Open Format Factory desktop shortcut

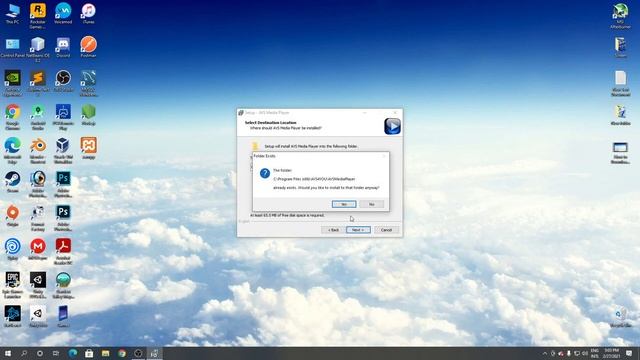[x=38, y=218]
